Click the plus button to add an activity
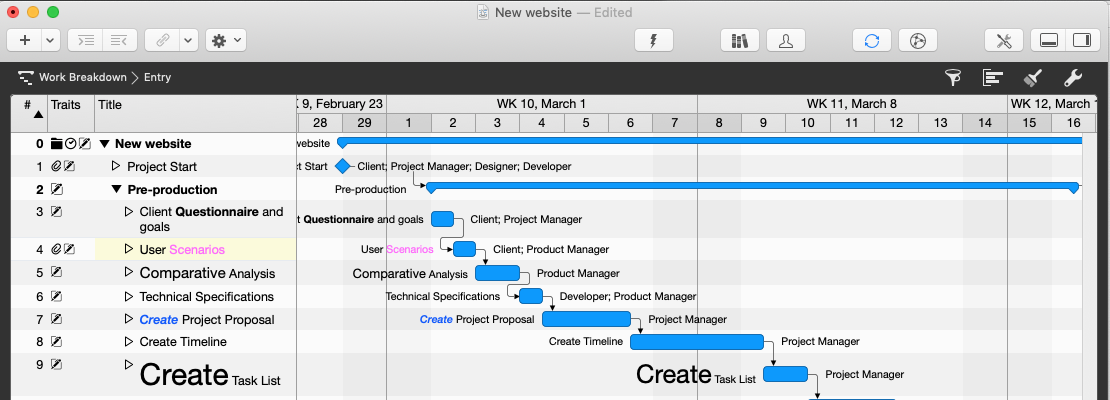Screen dimensions: 1110x400 click(x=24, y=40)
